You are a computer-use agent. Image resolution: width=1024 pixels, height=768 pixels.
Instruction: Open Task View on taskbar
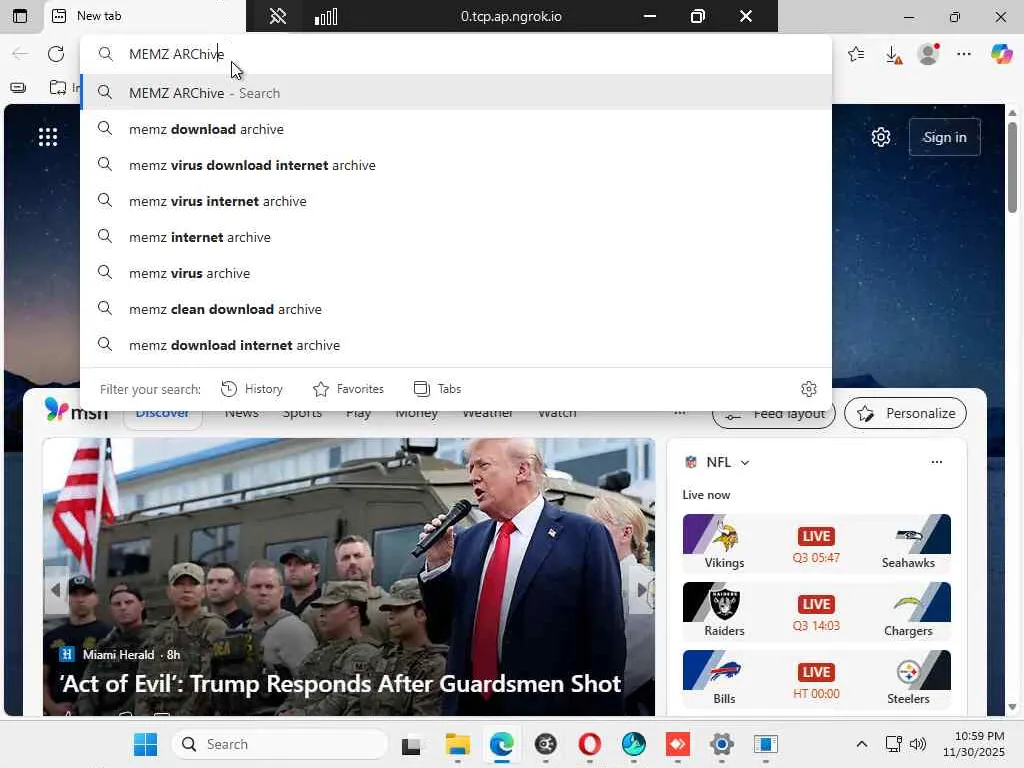pyautogui.click(x=411, y=745)
